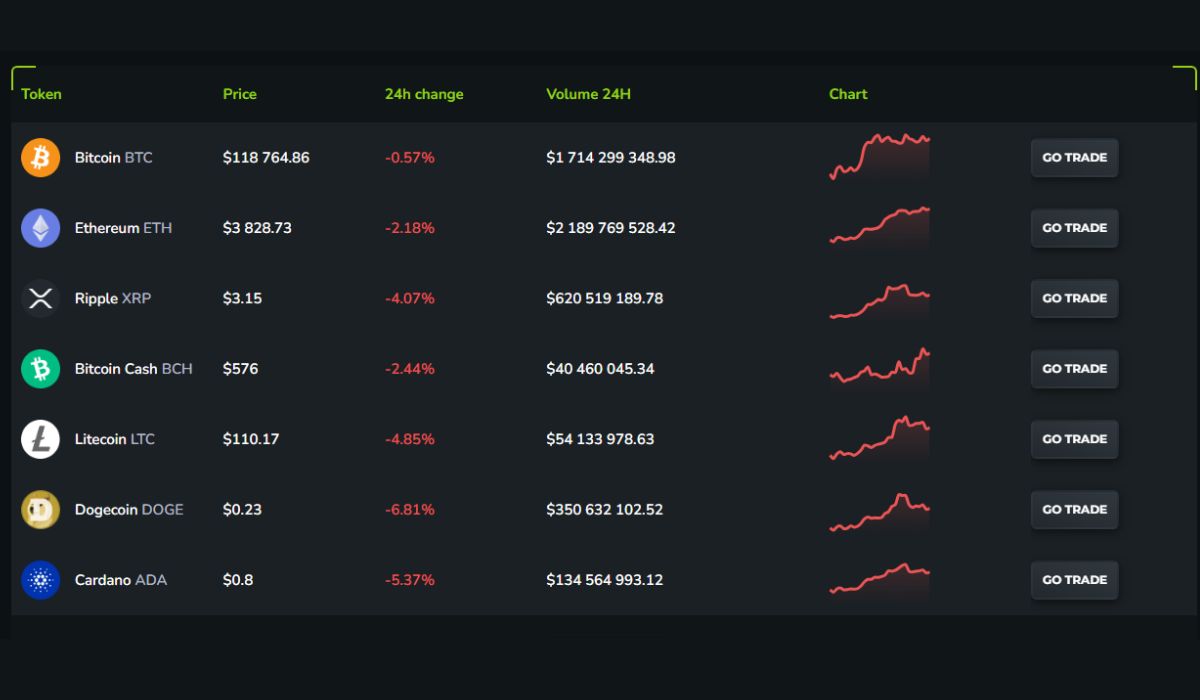Viewport: 1200px width, 700px height.
Task: Click the Cardano ADA logo icon
Action: point(40,580)
